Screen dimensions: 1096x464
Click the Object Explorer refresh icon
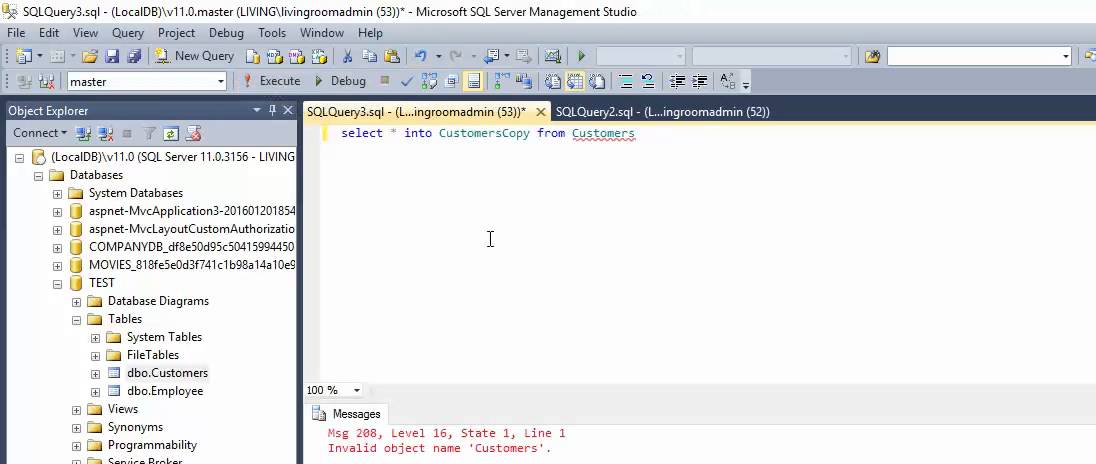coord(171,133)
